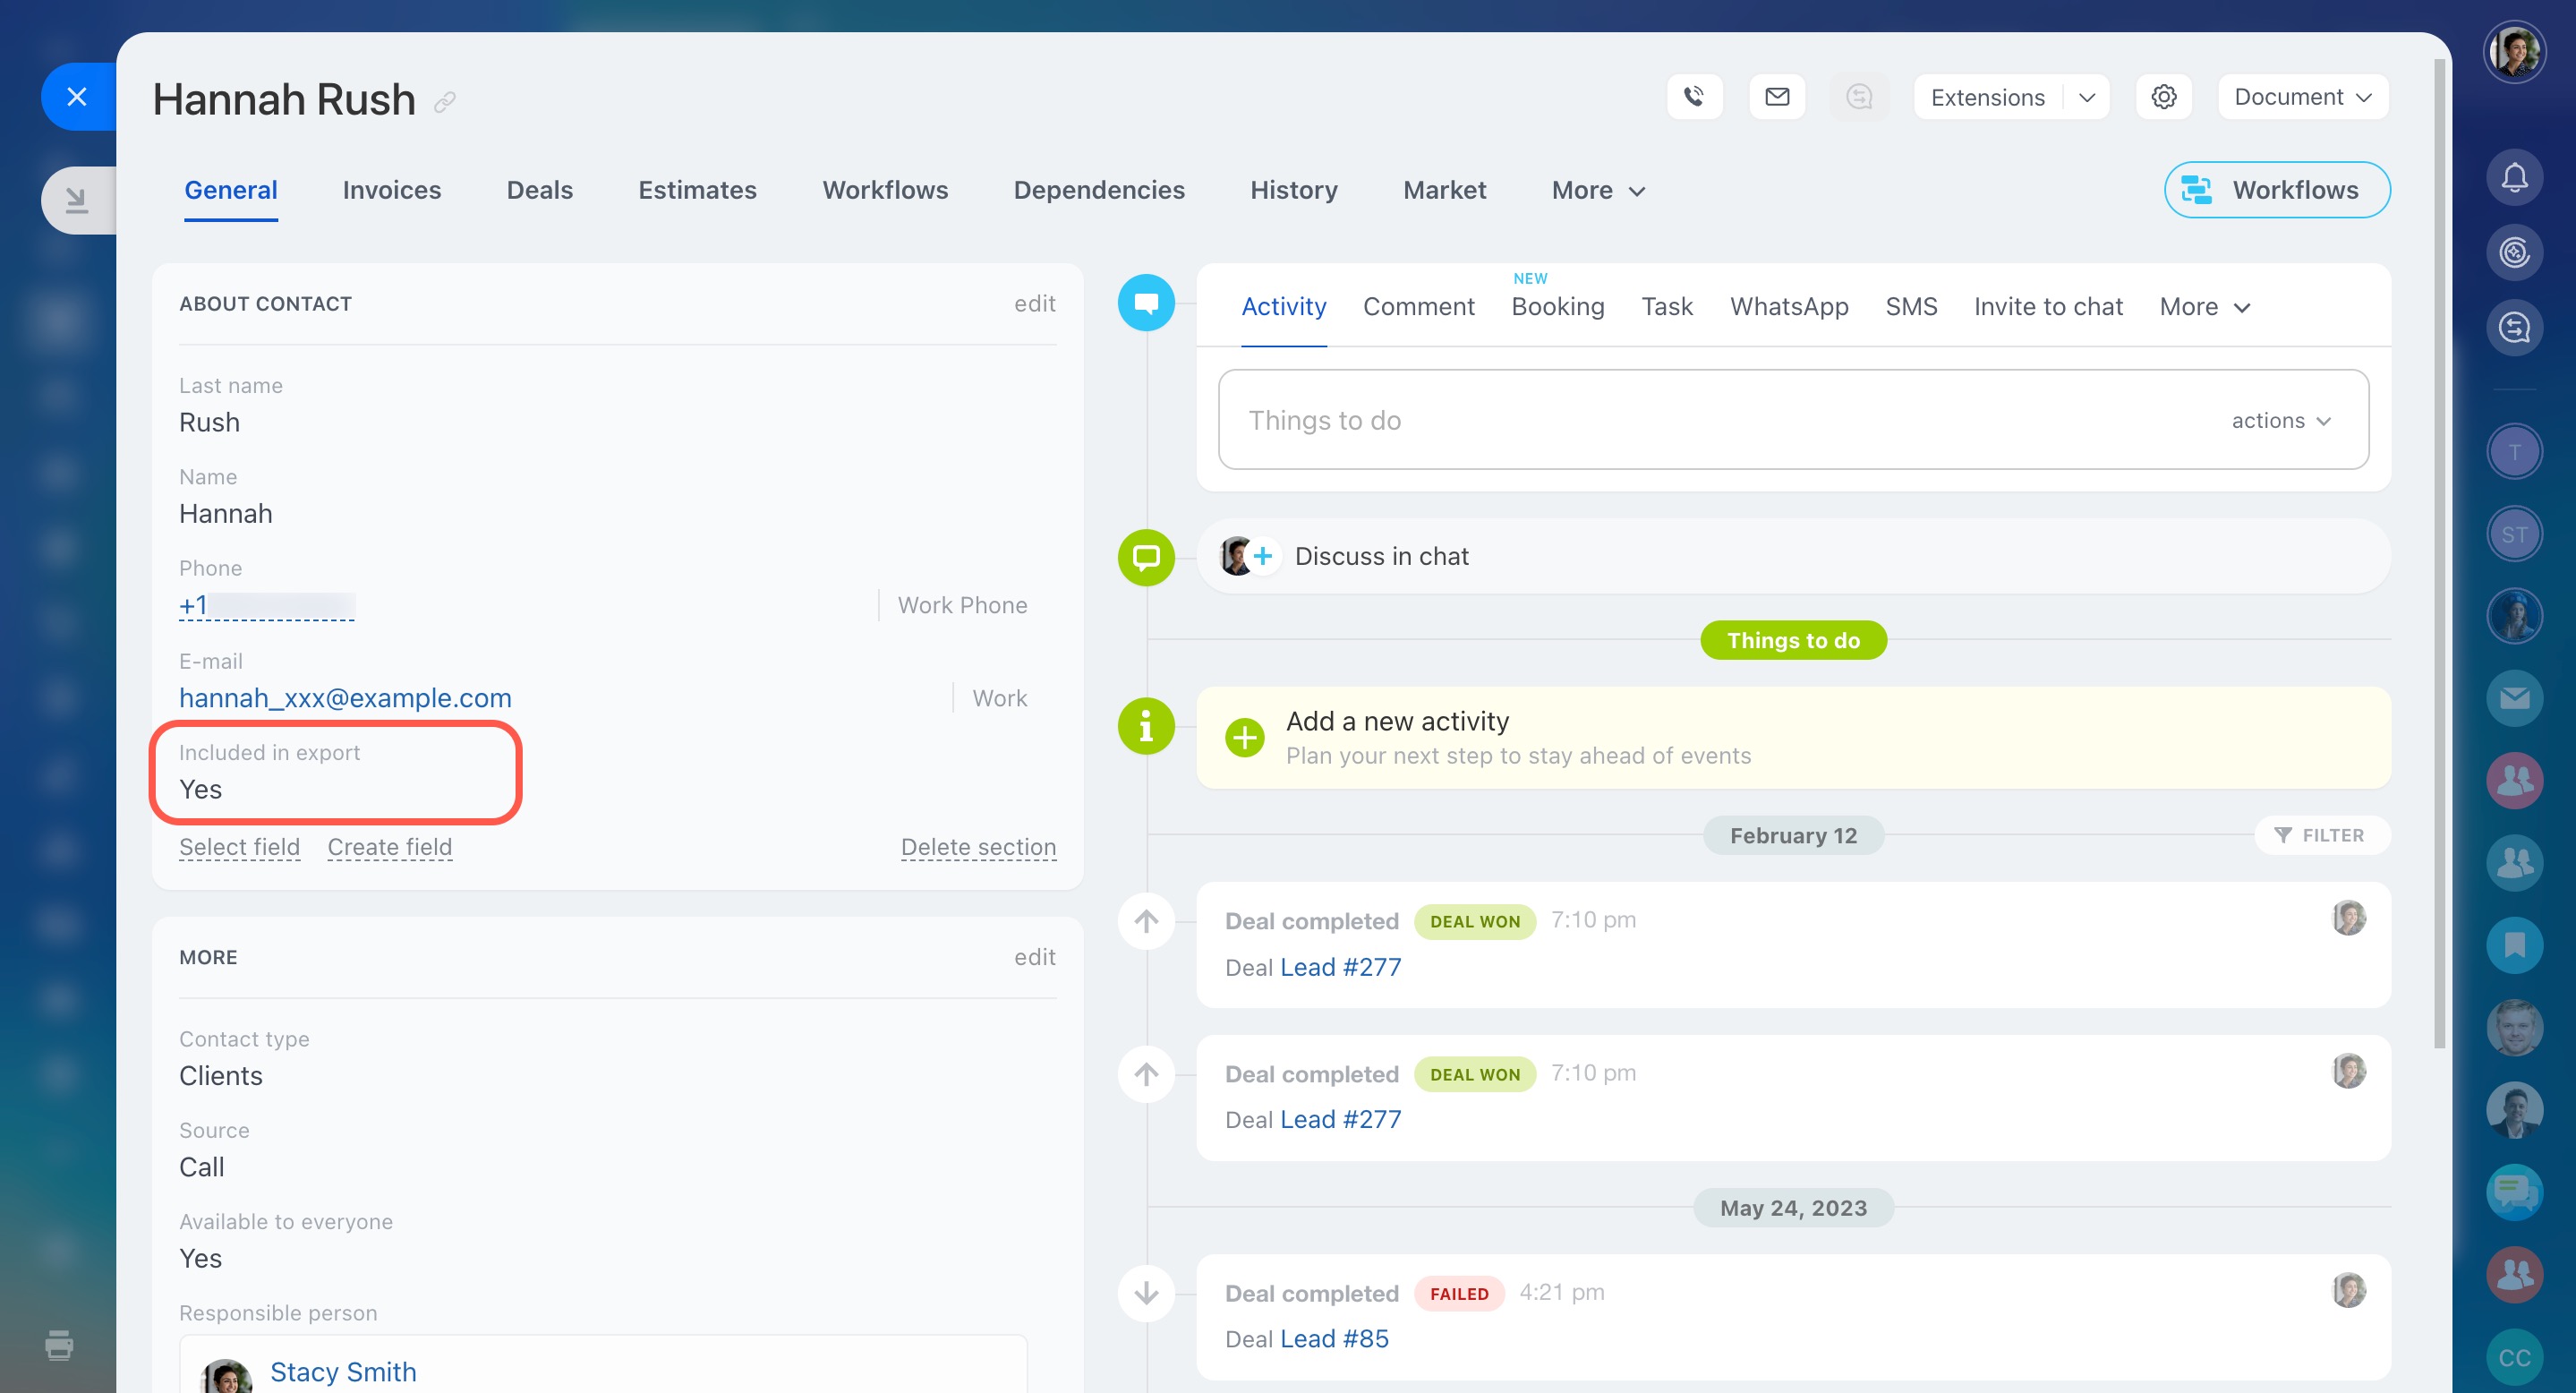Expand the actions dropdown in Things to do
The width and height of the screenshot is (2576, 1393).
(2281, 421)
